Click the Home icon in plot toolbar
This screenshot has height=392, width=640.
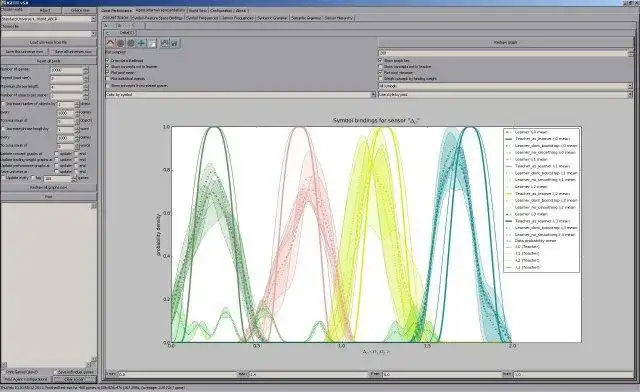(111, 43)
